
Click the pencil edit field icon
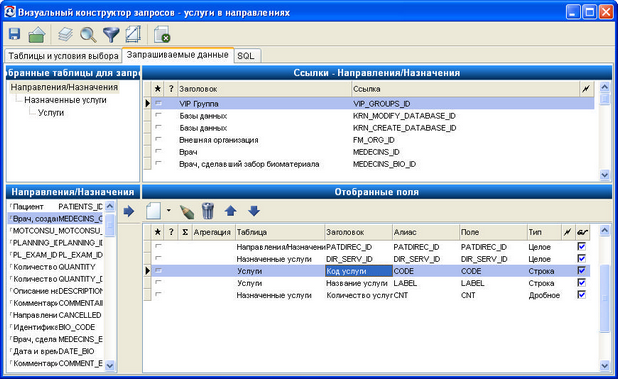[x=187, y=211]
